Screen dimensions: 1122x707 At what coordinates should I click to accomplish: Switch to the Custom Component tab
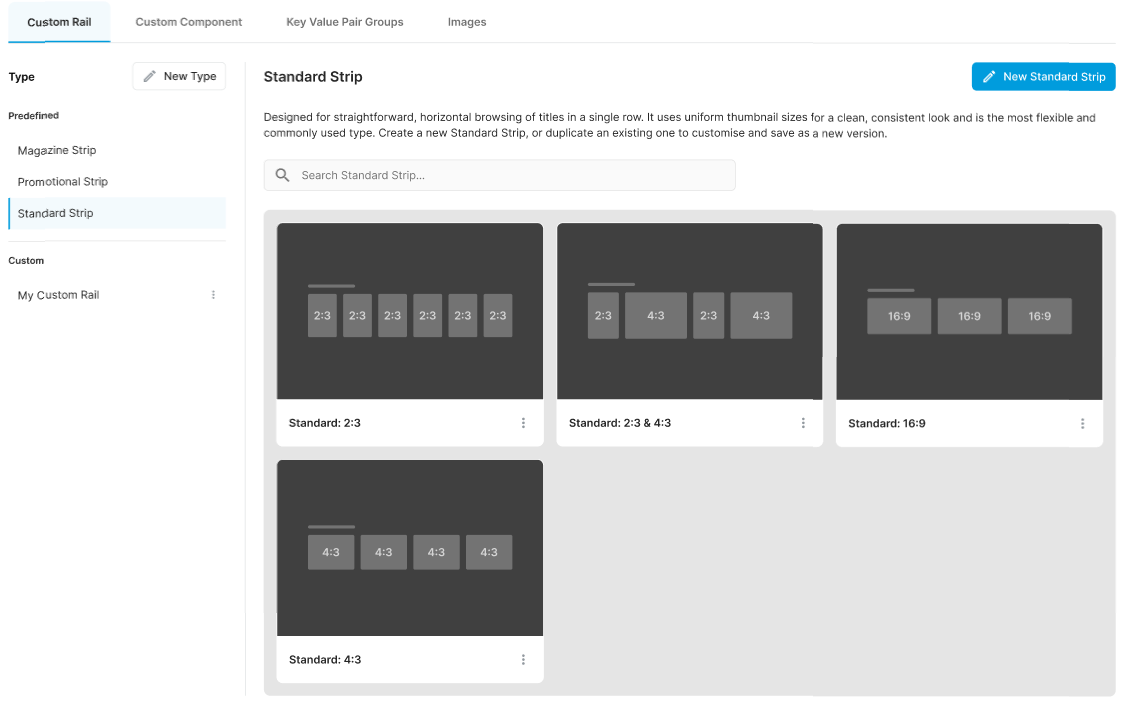(x=189, y=22)
